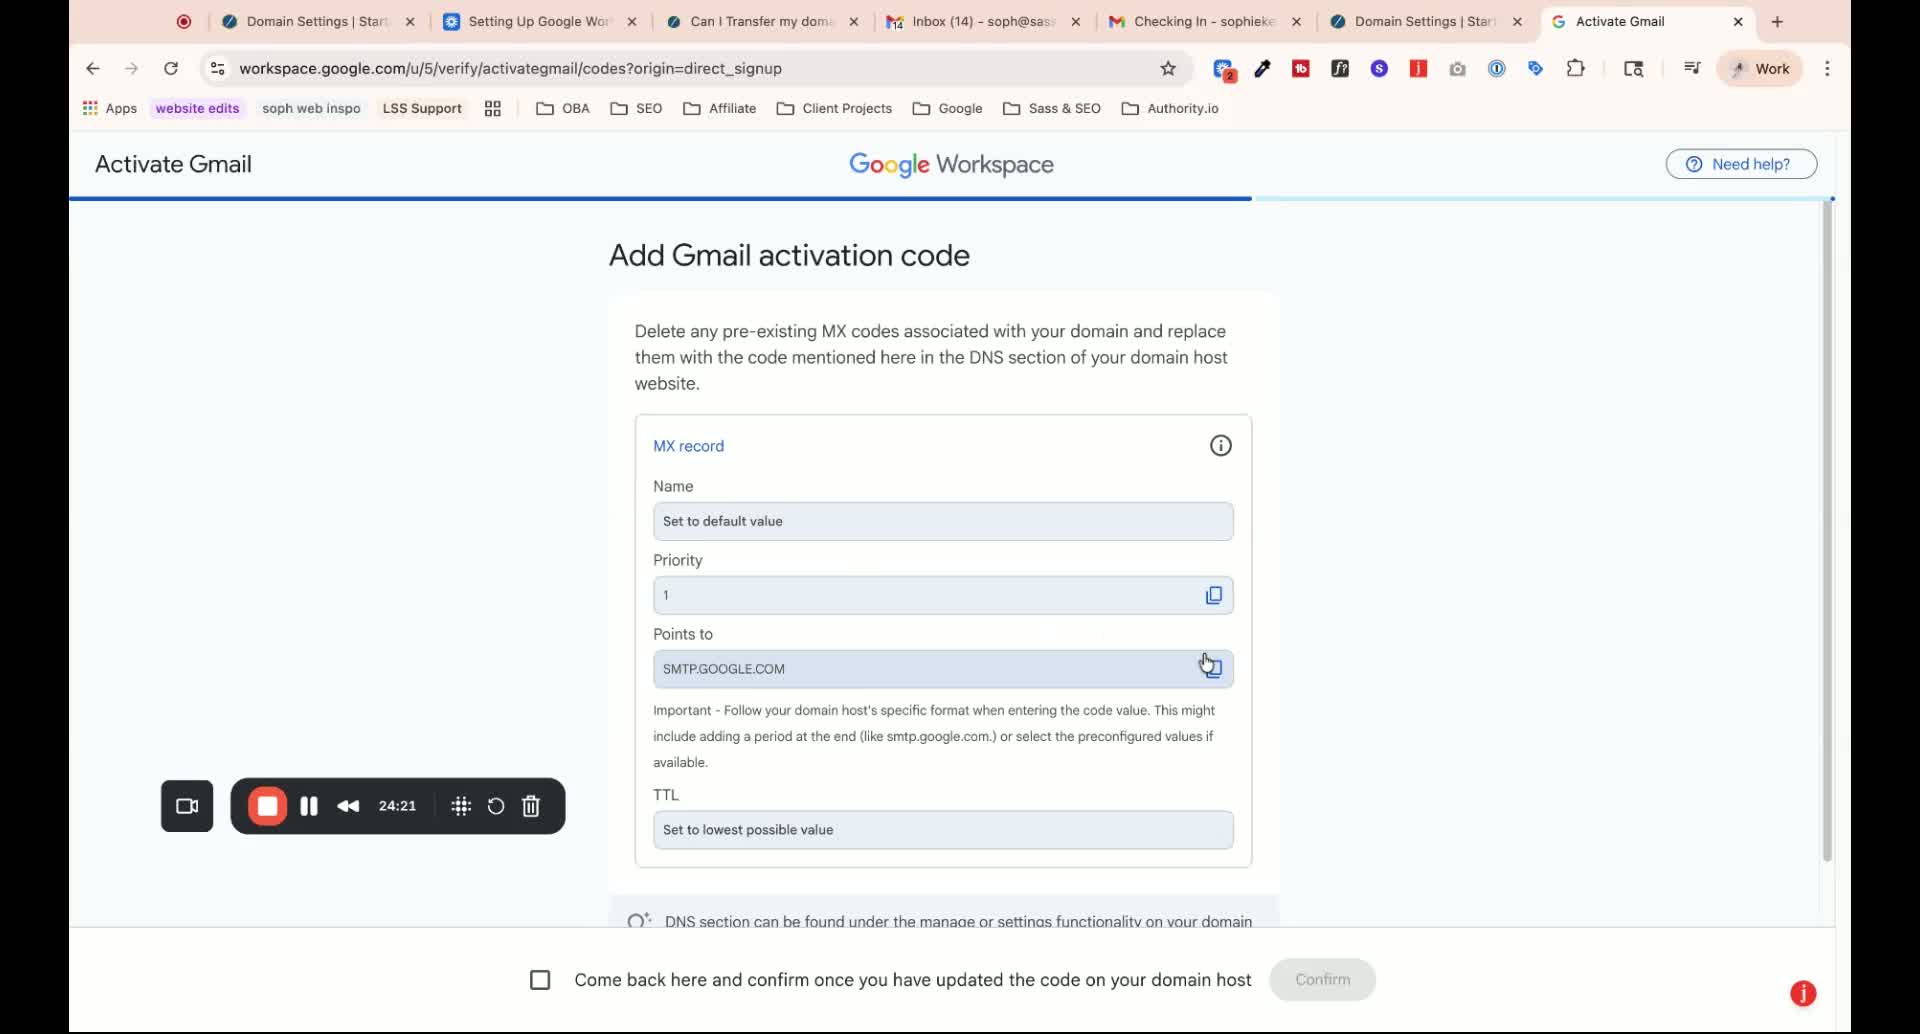Image resolution: width=1920 pixels, height=1034 pixels.
Task: Toggle the recorder camera button
Action: [x=187, y=806]
